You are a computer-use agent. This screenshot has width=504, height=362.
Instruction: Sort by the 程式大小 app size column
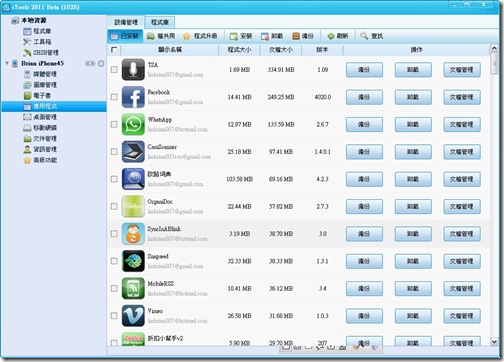pos(239,50)
